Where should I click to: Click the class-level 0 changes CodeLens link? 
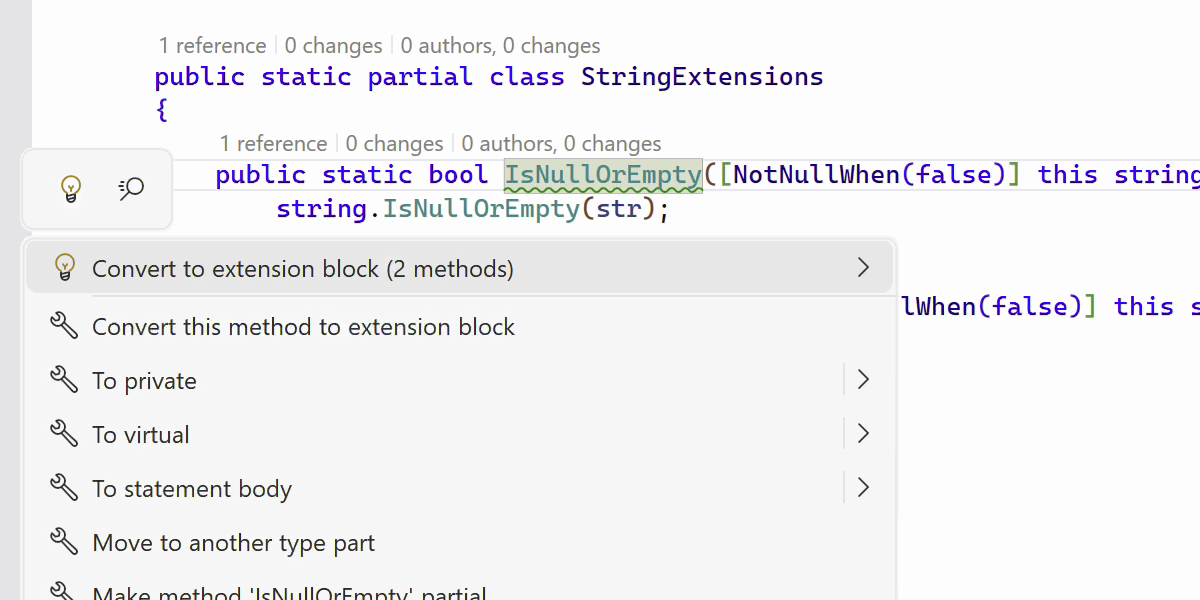333,46
